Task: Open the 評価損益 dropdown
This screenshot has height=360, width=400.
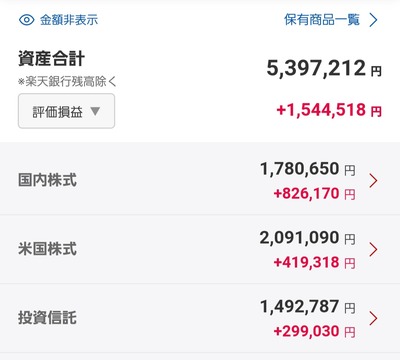Action: point(66,111)
